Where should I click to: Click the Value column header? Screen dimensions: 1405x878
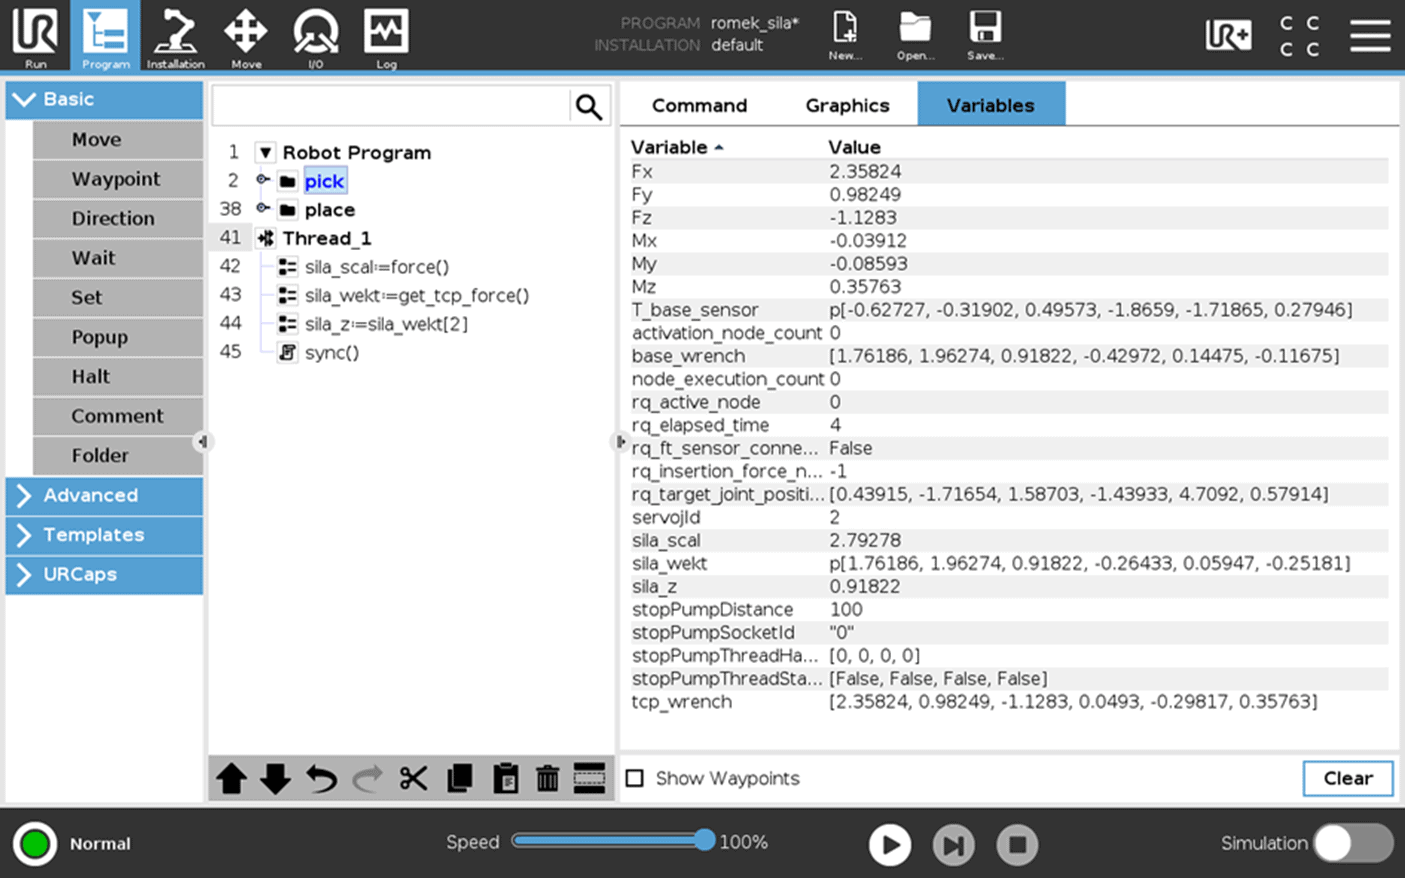pos(854,147)
